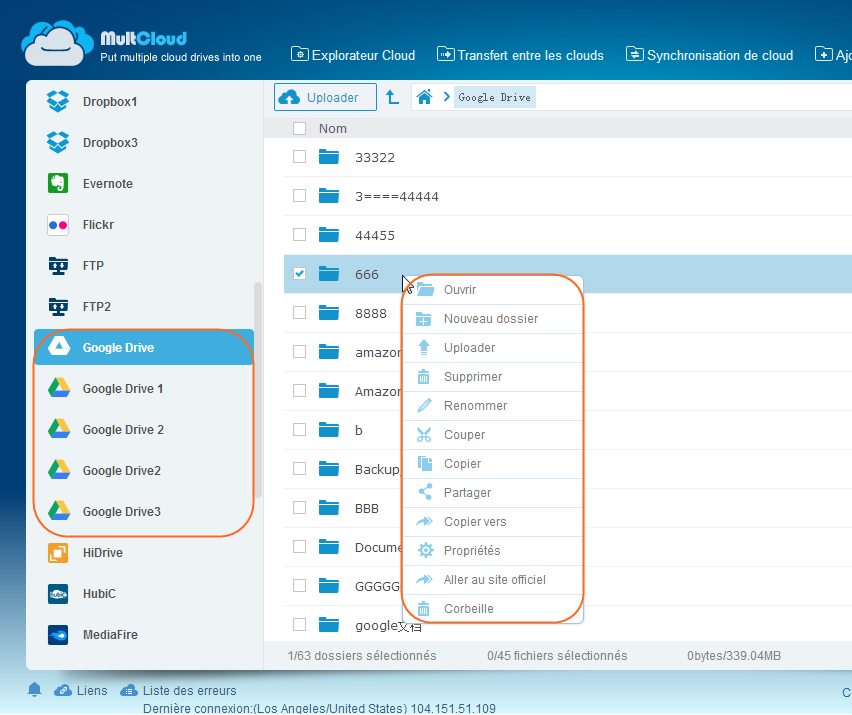Select the MediaFire cloud icon
This screenshot has height=715, width=852.
(x=58, y=635)
